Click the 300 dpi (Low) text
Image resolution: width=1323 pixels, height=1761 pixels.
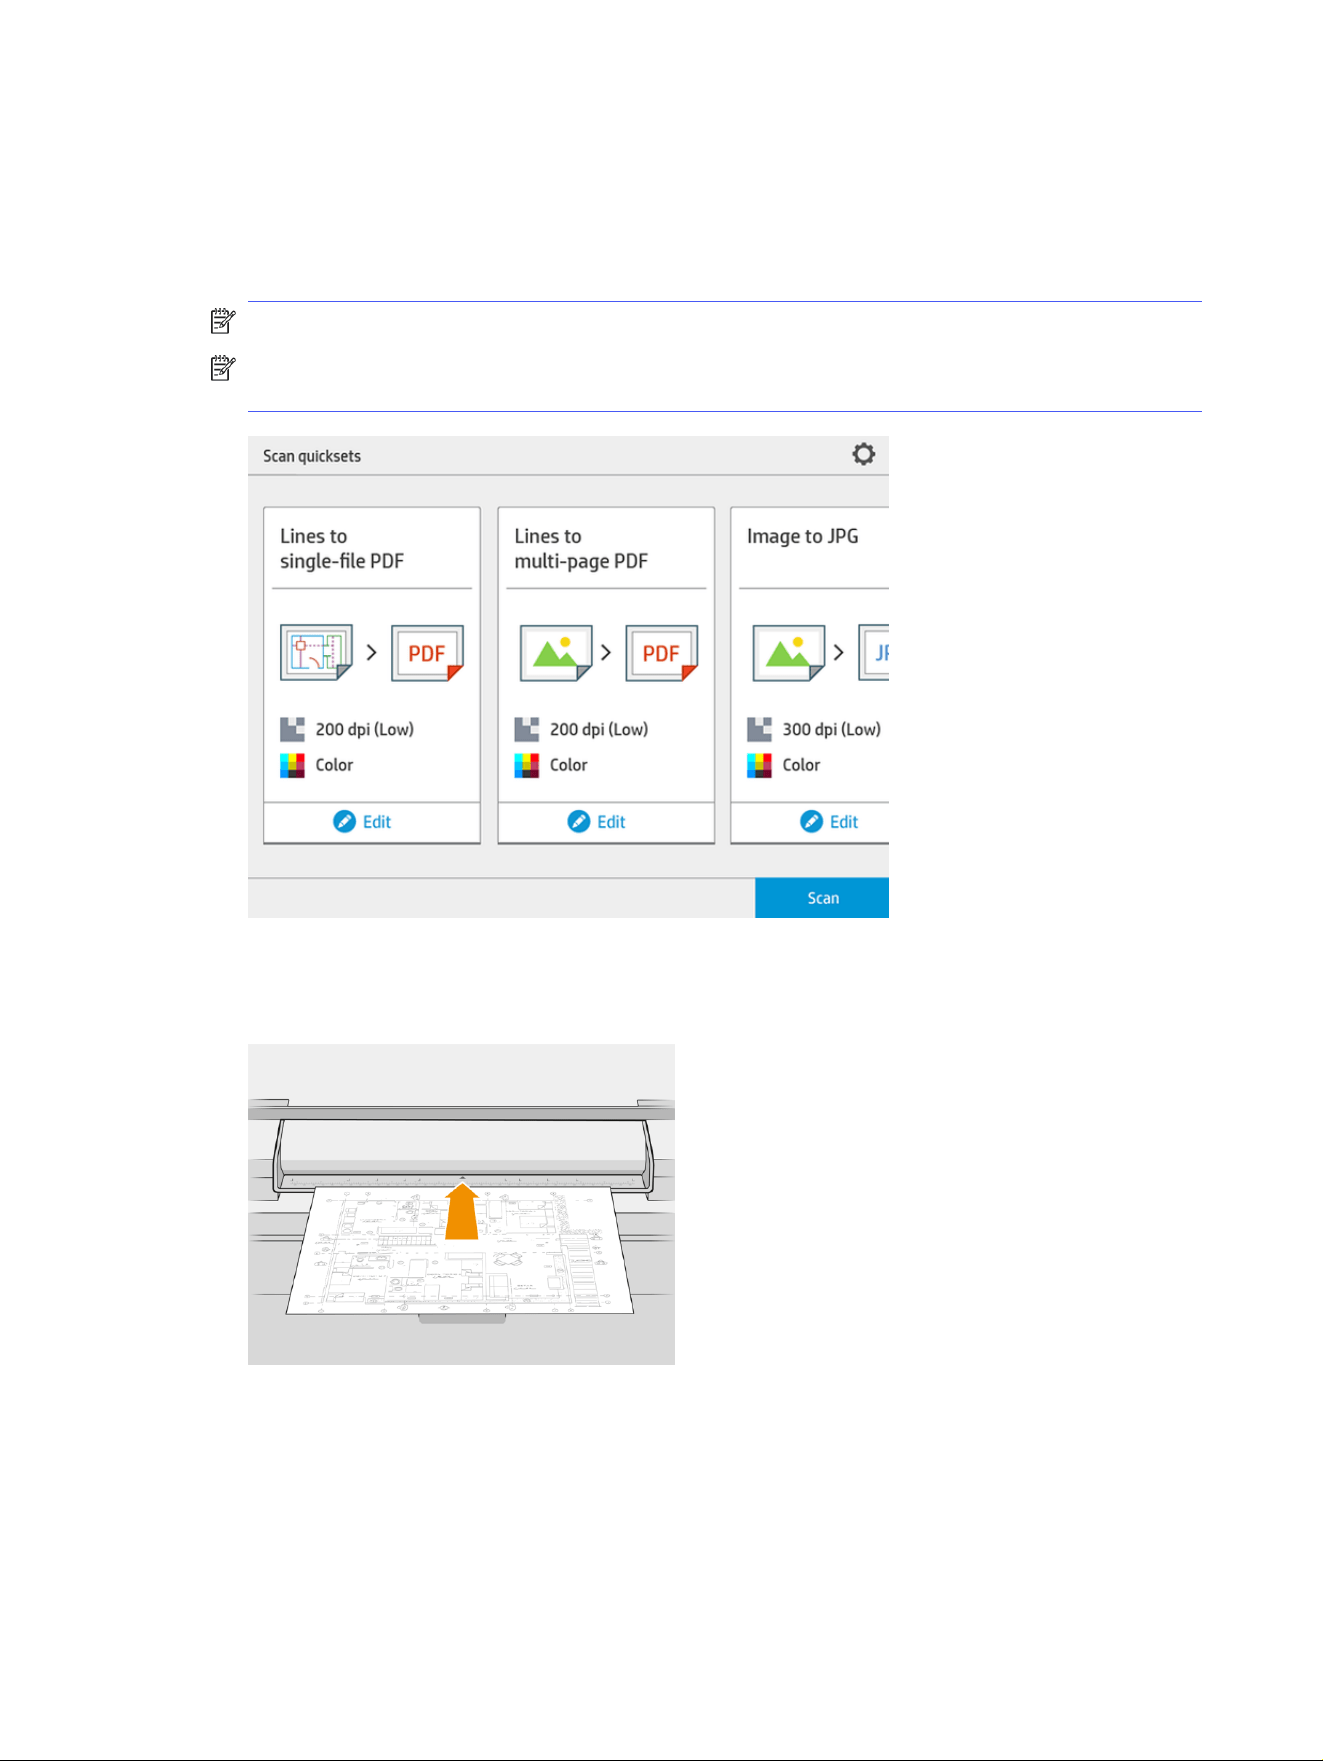tap(832, 730)
